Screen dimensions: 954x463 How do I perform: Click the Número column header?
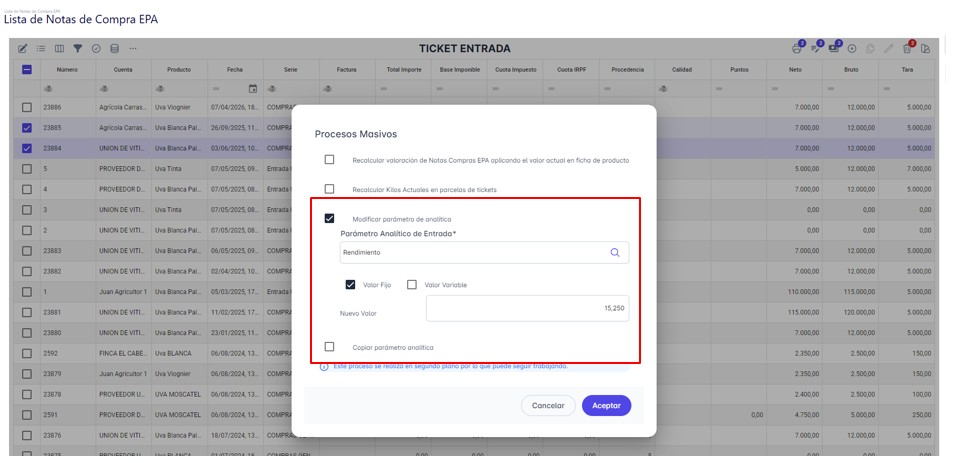click(x=68, y=69)
